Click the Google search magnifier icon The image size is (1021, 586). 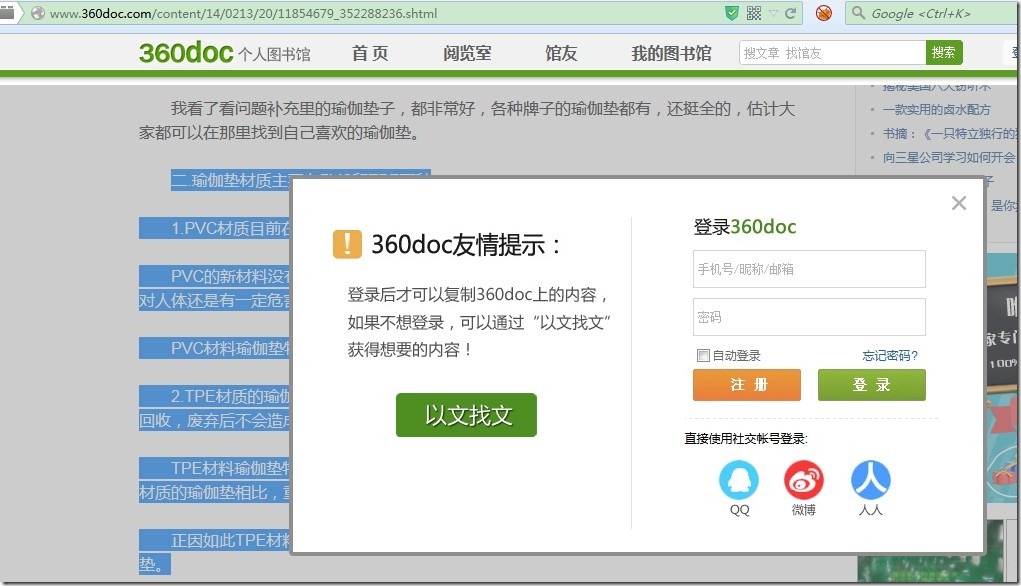(858, 13)
